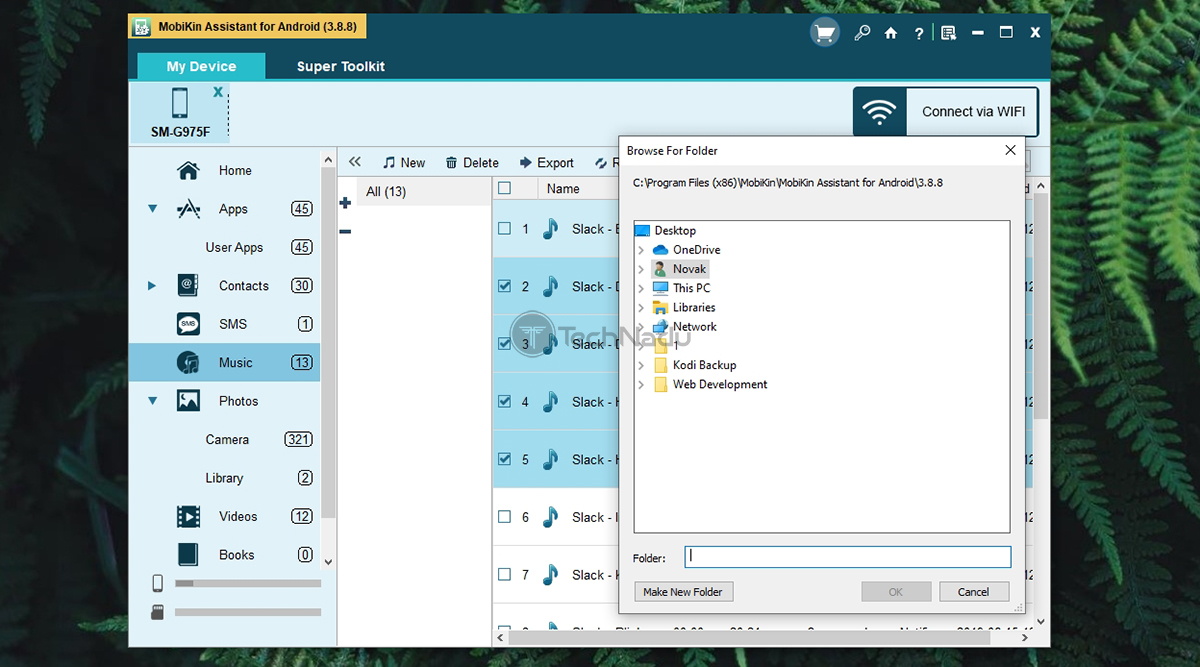
Task: Click the Connect via WIFI button
Action: tap(946, 112)
